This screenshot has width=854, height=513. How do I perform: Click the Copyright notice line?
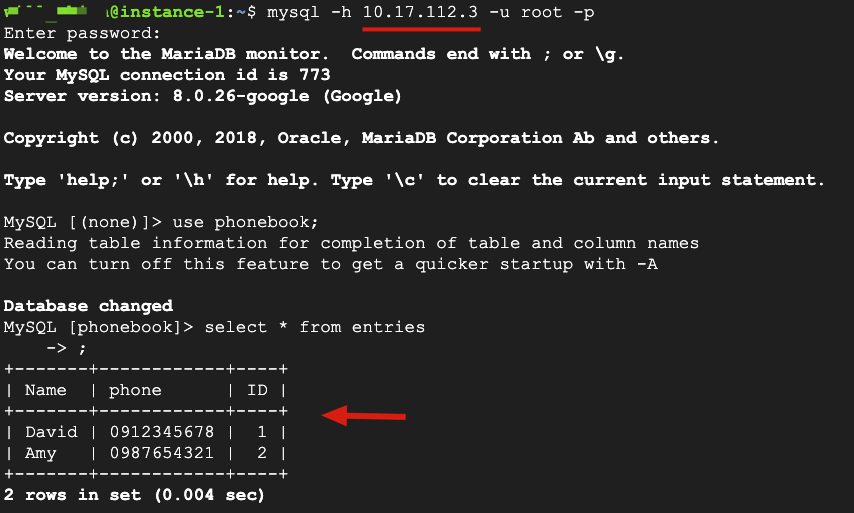point(360,138)
